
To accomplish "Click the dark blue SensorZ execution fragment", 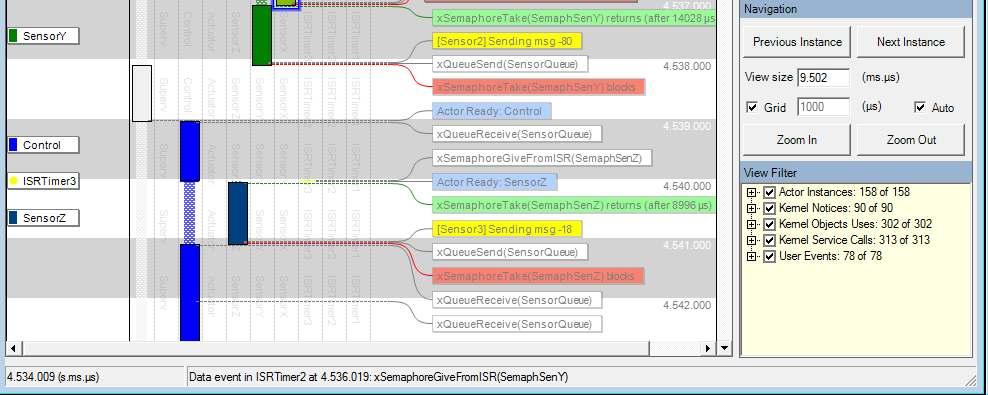I will [x=238, y=213].
